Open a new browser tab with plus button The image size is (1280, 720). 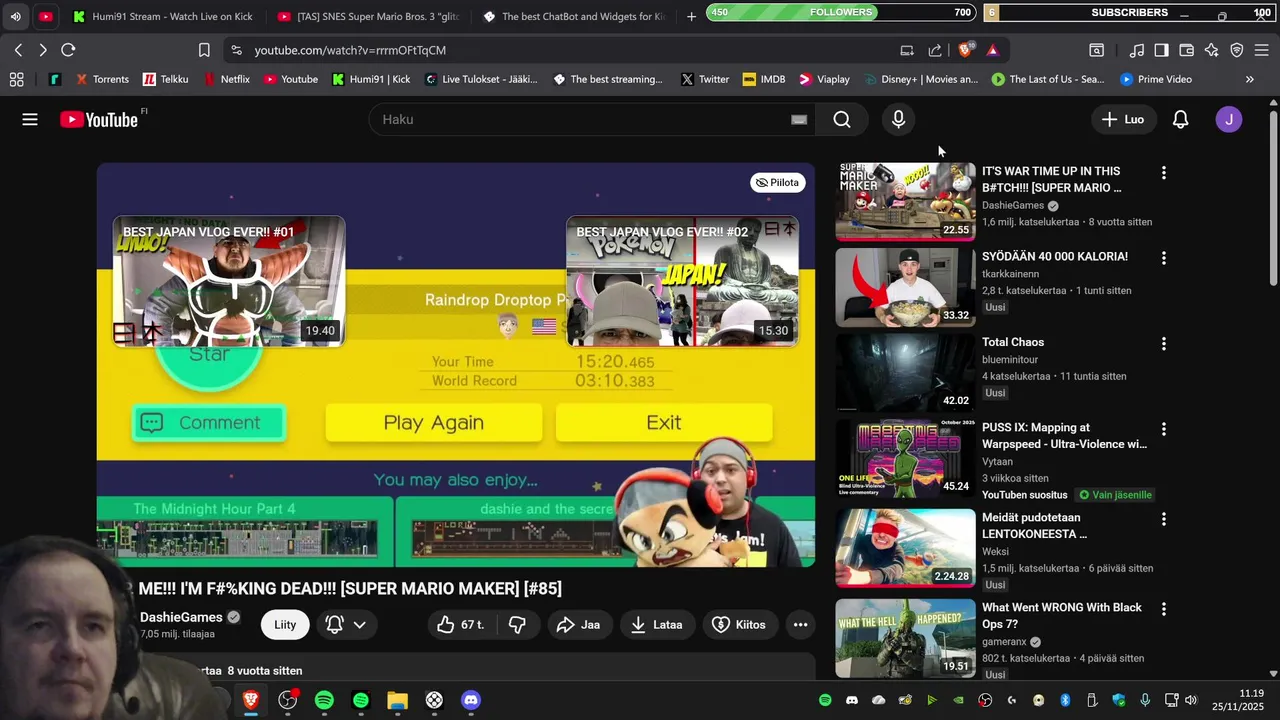(x=691, y=16)
